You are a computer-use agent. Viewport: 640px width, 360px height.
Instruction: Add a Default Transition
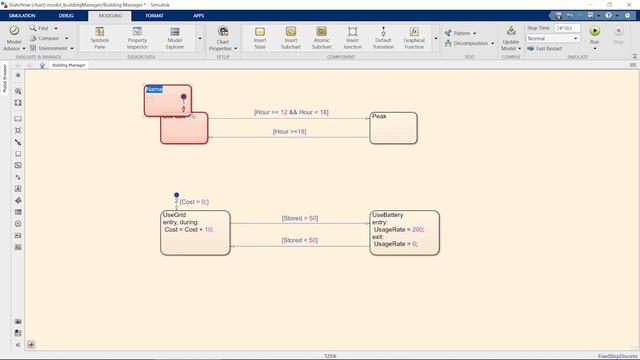(x=383, y=38)
